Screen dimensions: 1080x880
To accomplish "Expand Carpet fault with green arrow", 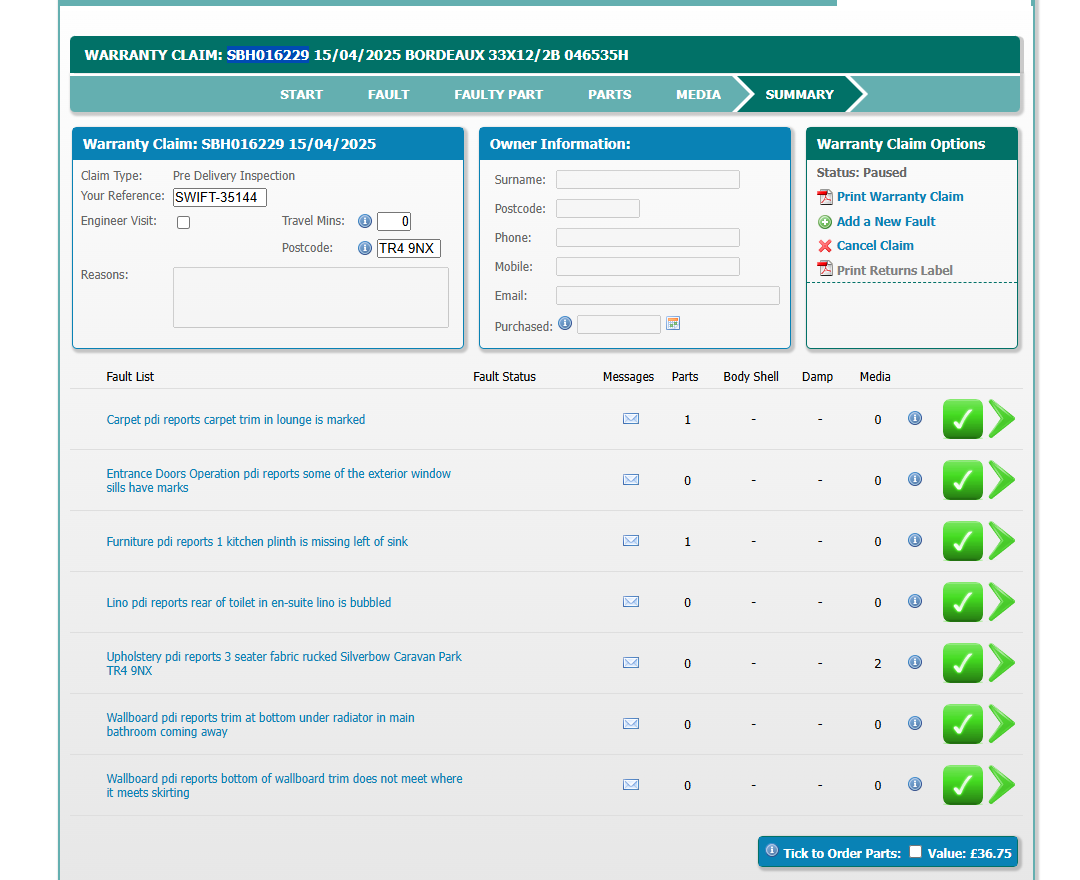I will (x=1002, y=419).
